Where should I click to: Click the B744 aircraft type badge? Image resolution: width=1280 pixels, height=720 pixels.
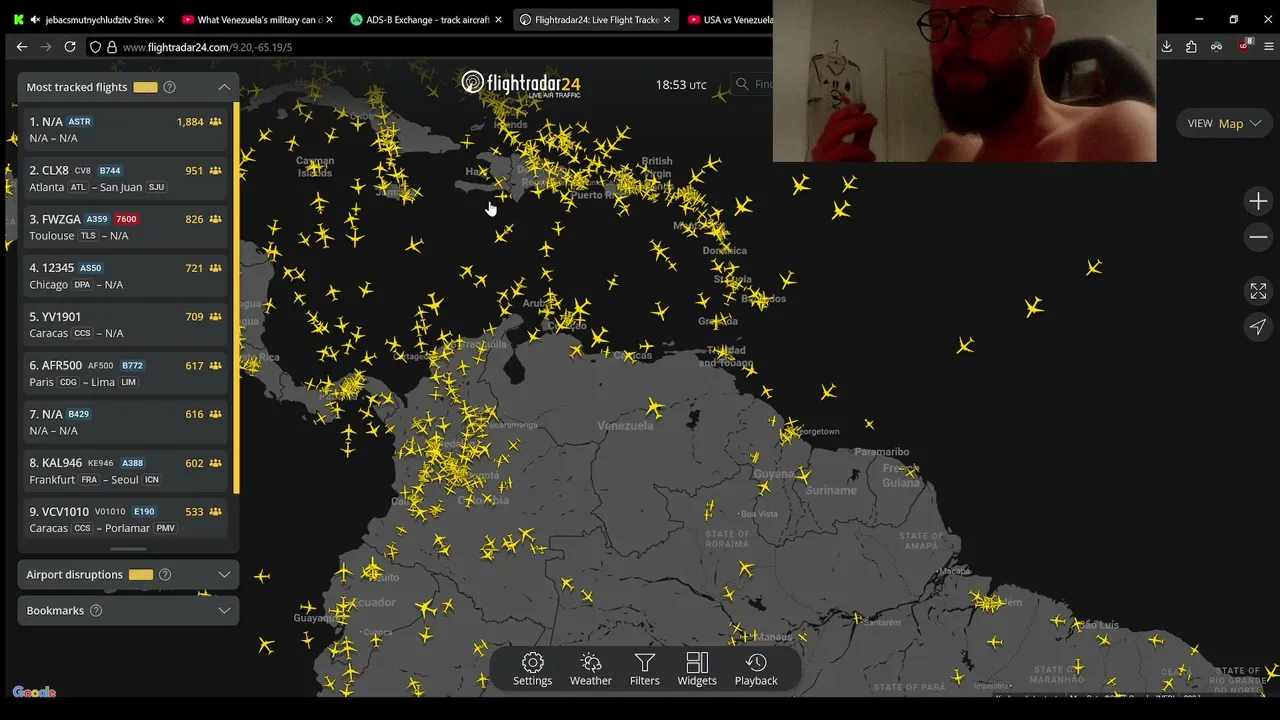point(110,171)
